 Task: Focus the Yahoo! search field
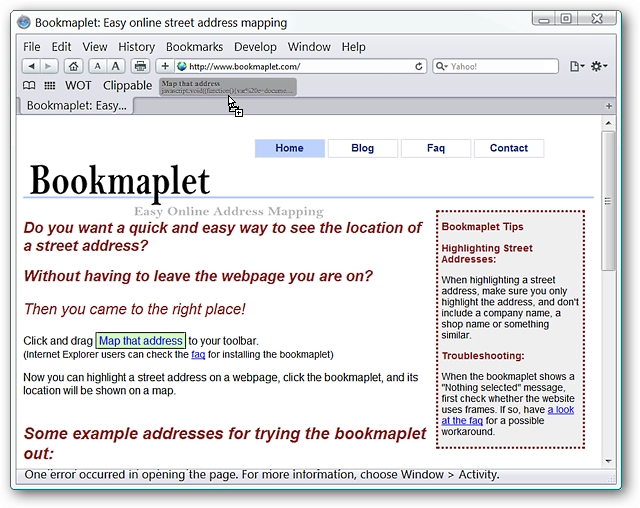click(496, 66)
